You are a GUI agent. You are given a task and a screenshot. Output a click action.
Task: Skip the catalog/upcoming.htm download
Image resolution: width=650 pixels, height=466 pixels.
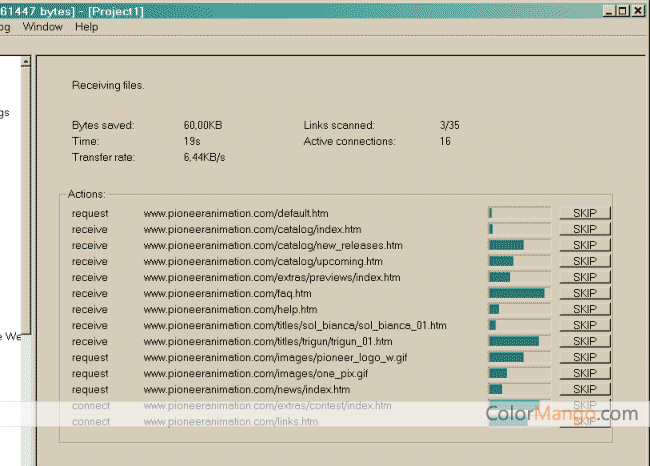click(584, 261)
